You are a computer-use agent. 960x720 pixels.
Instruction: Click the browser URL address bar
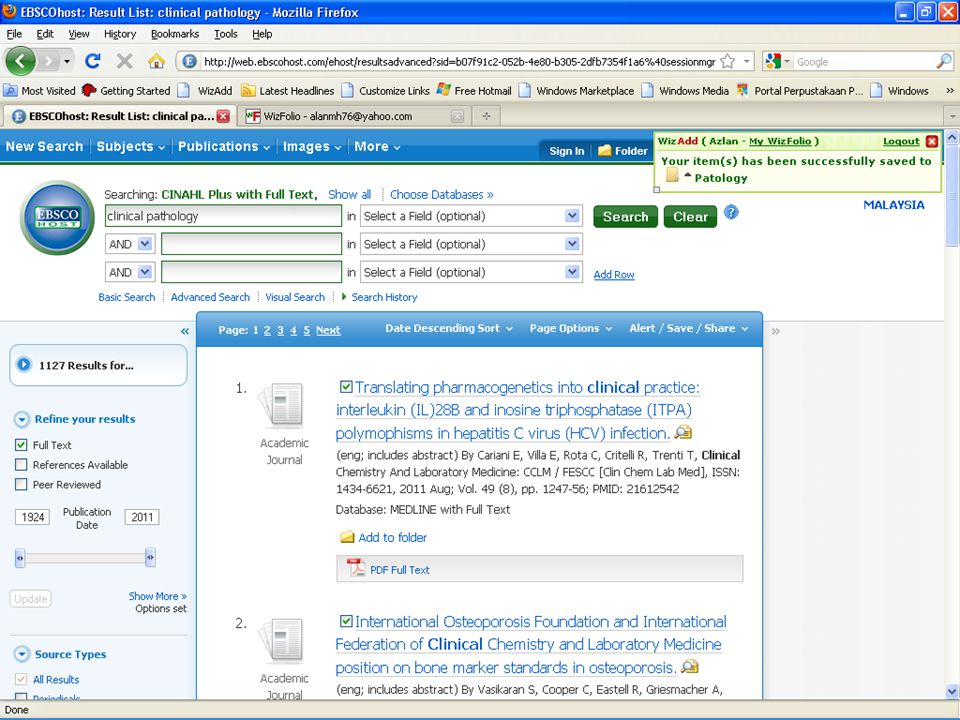point(459,61)
